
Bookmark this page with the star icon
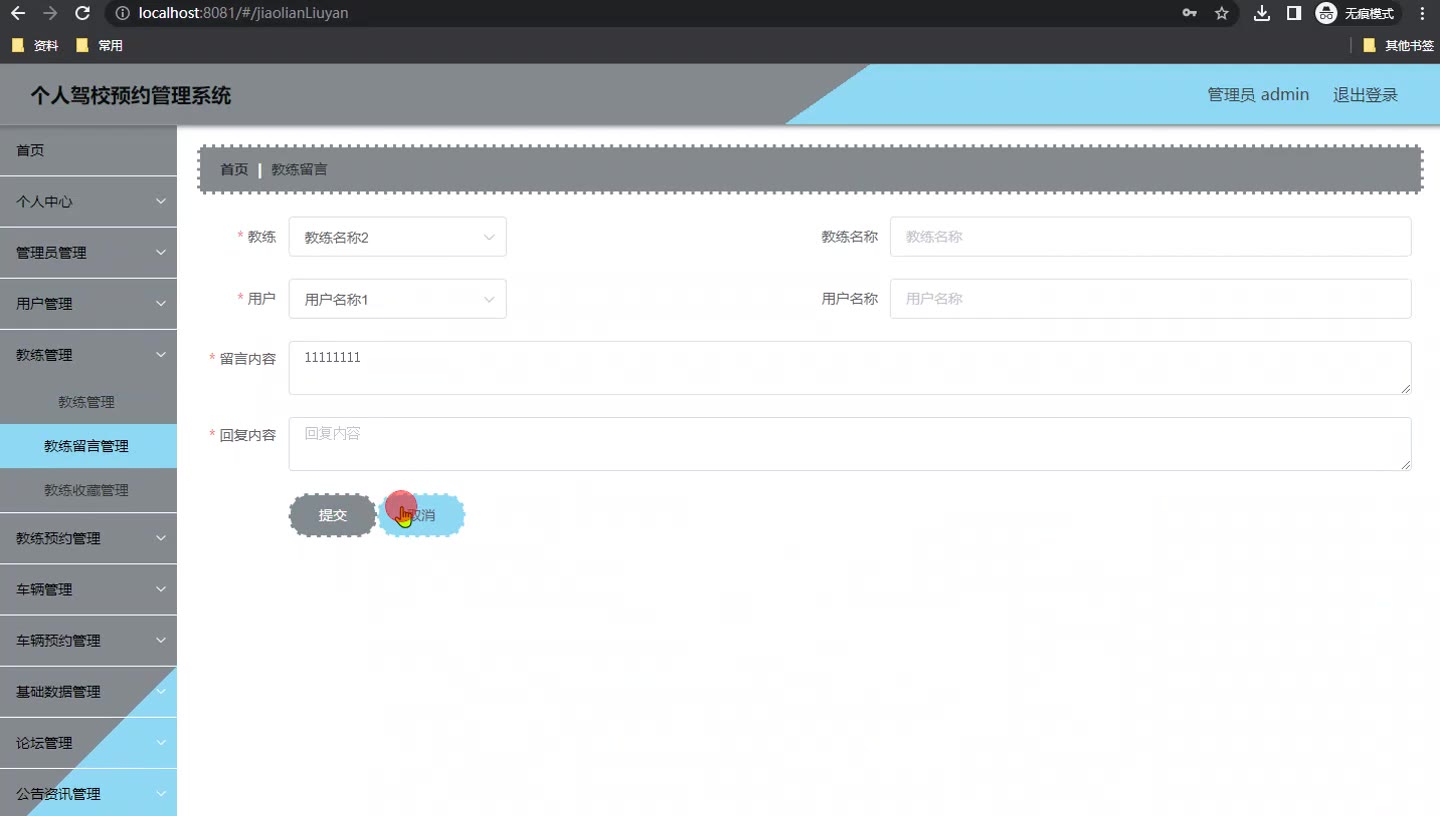tap(1221, 14)
